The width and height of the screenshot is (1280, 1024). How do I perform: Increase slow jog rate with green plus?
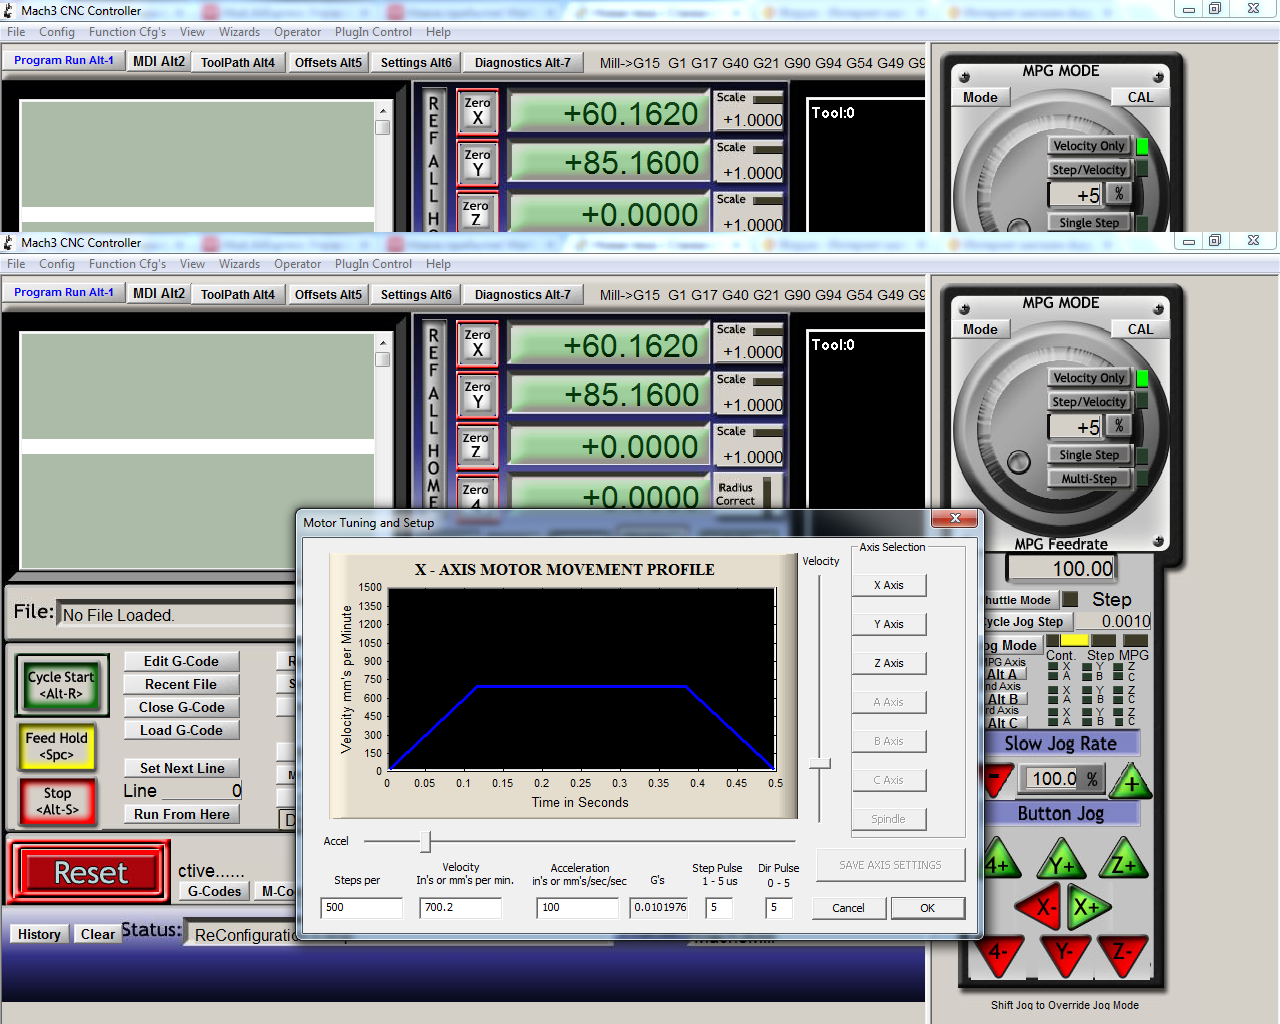coord(1131,781)
